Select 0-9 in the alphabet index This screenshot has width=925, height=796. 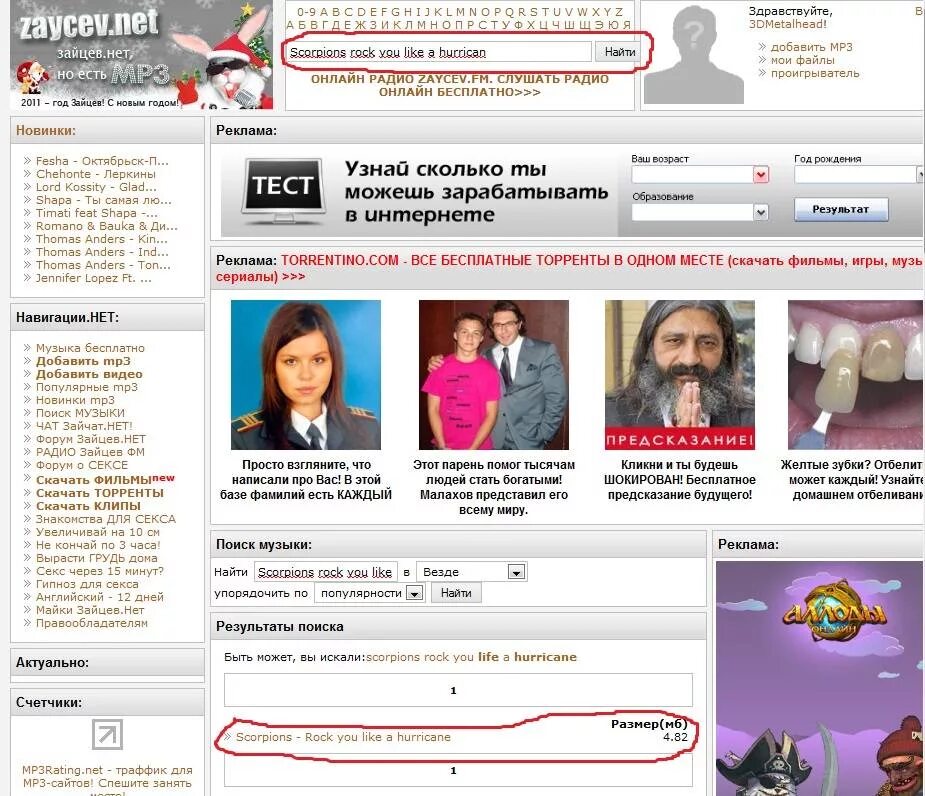click(307, 12)
